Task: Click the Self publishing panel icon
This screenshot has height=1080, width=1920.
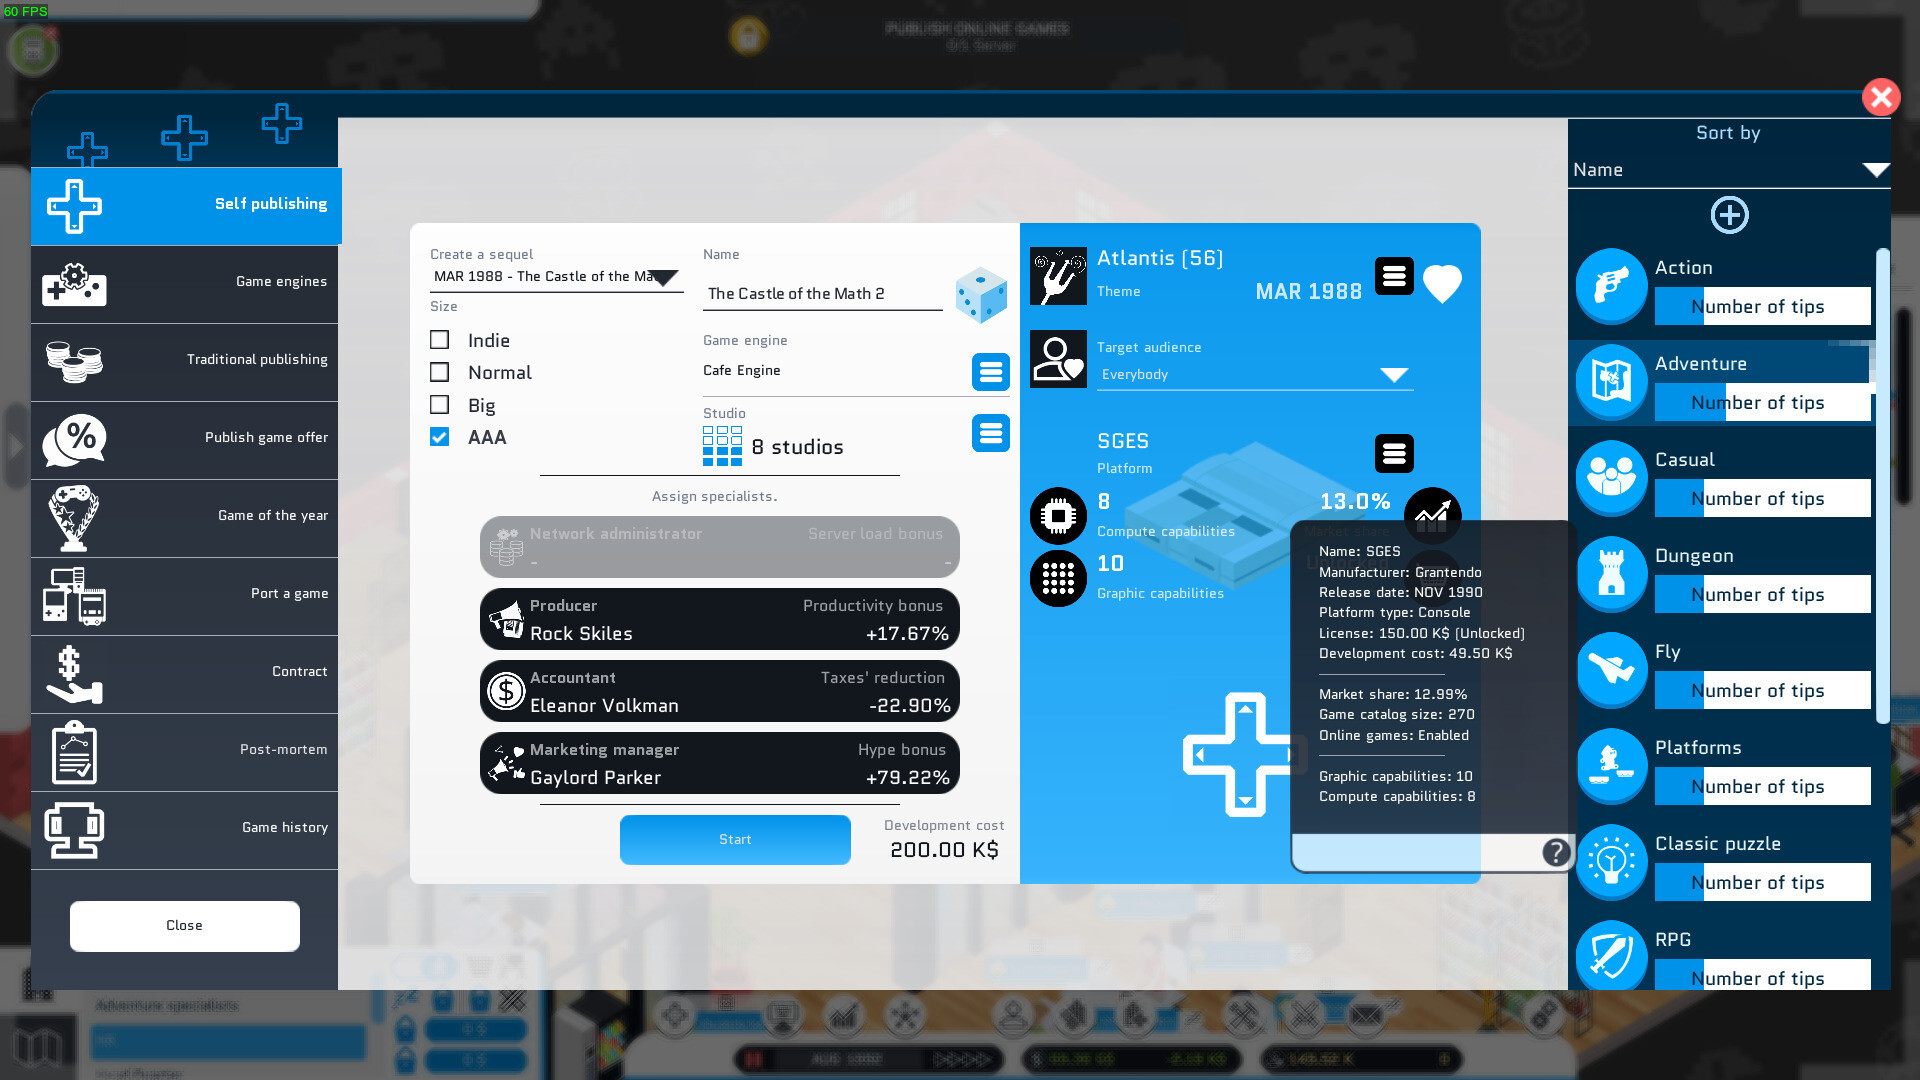Action: 75,204
